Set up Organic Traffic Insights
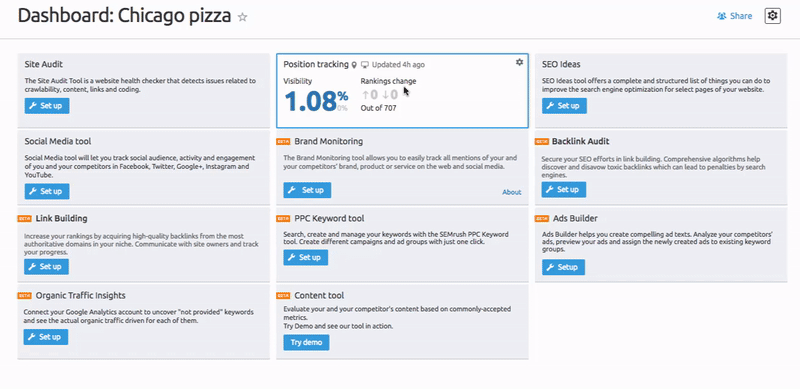This screenshot has width=800, height=389. [x=46, y=337]
